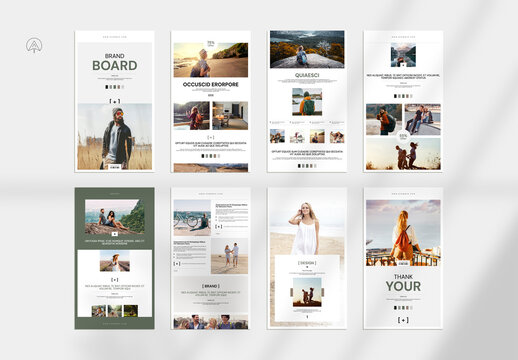Click the OCCUSCID ERORPORE heading
This screenshot has height=360, width=518.
(211, 84)
